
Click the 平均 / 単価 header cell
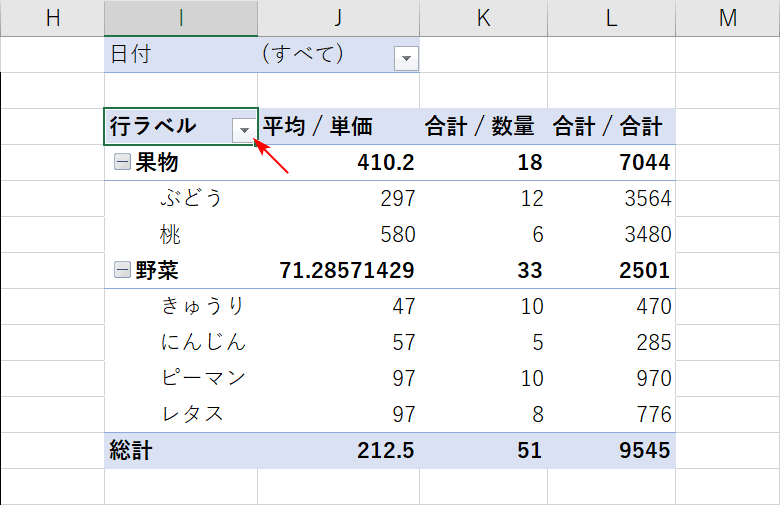point(318,127)
